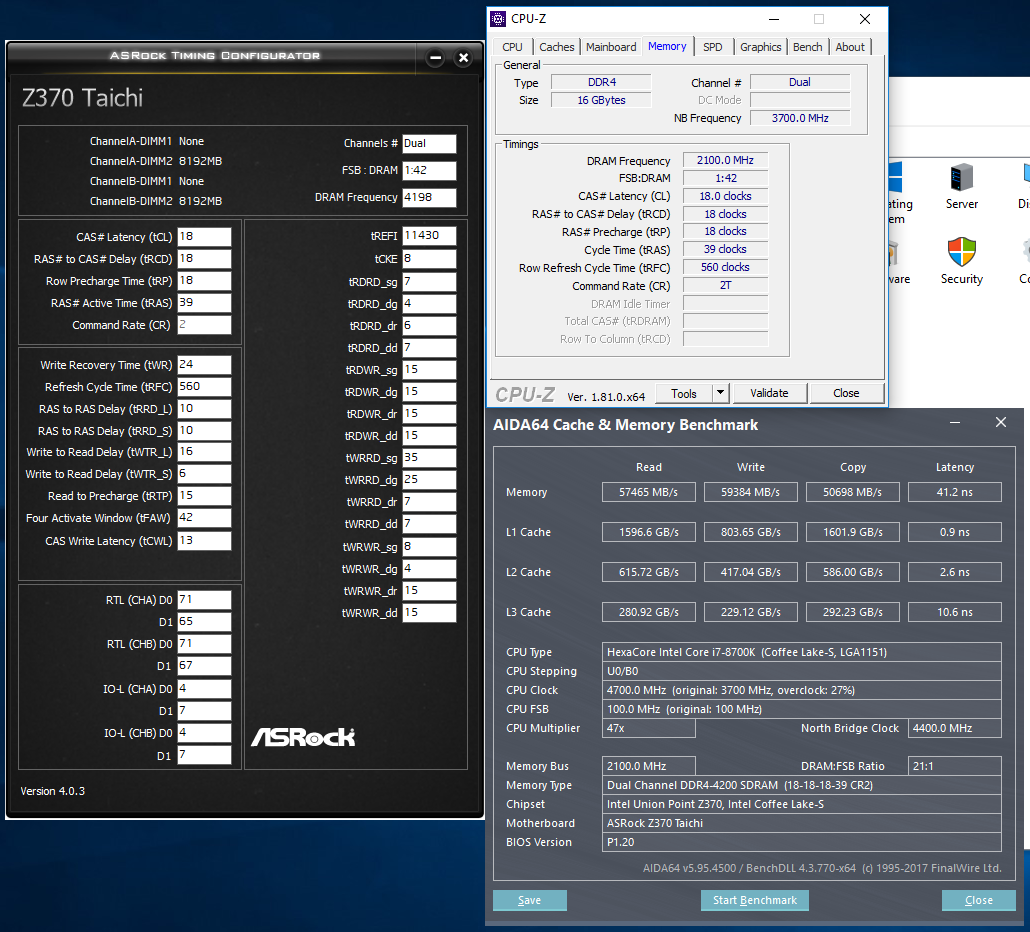Click the Memory Latency 41.2 ns value
Viewport: 1030px width, 932px height.
954,492
